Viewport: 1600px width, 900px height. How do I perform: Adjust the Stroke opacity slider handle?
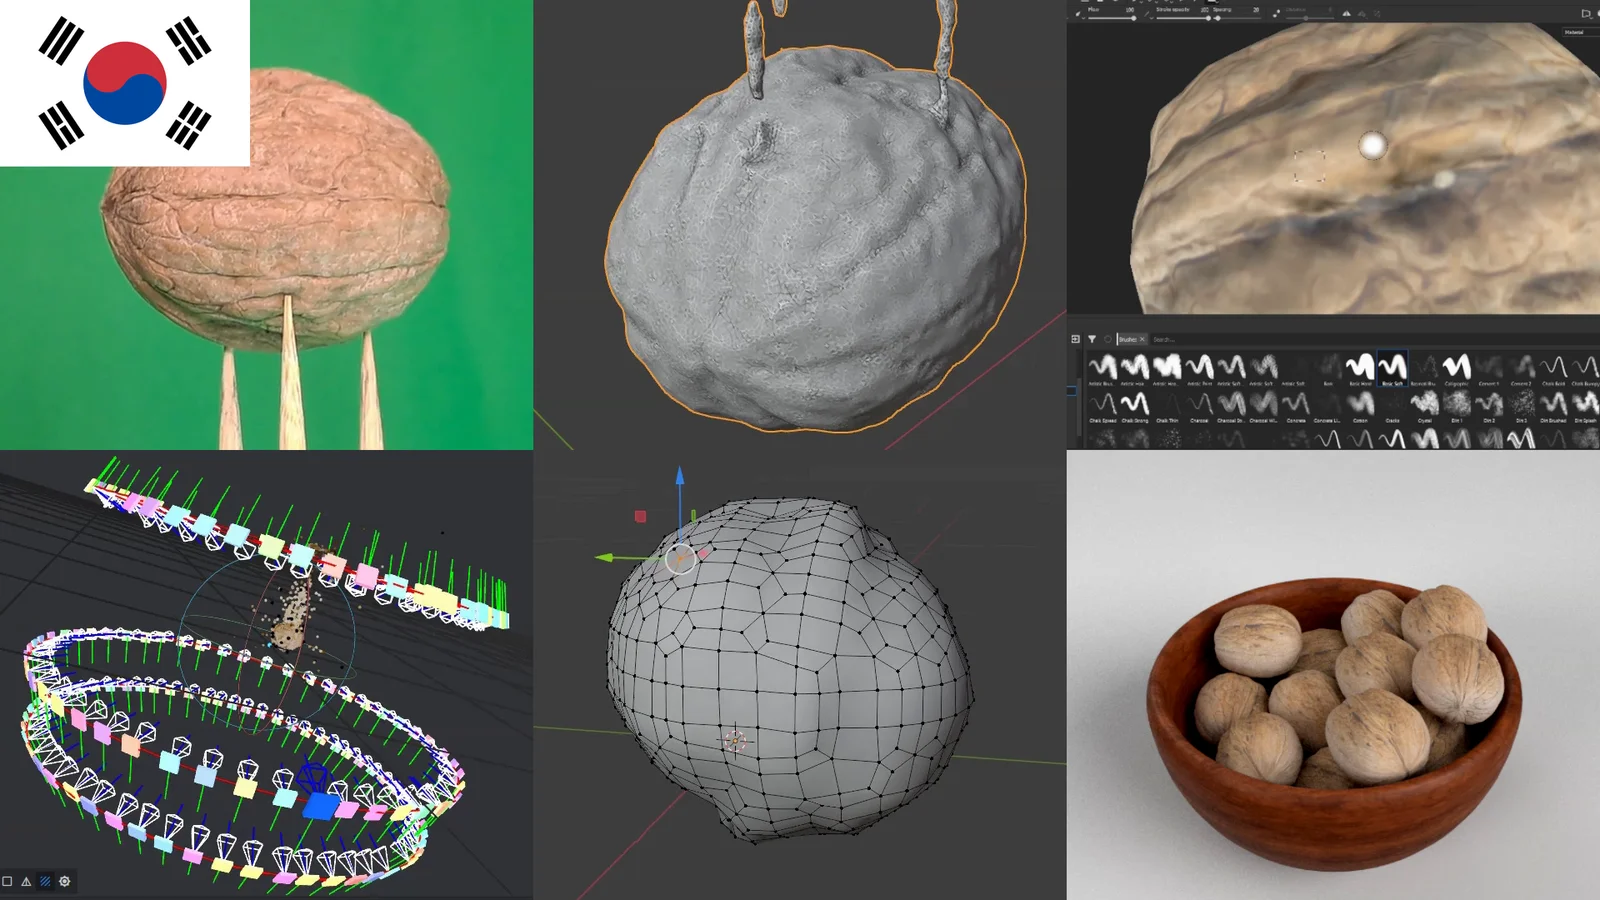[1210, 18]
